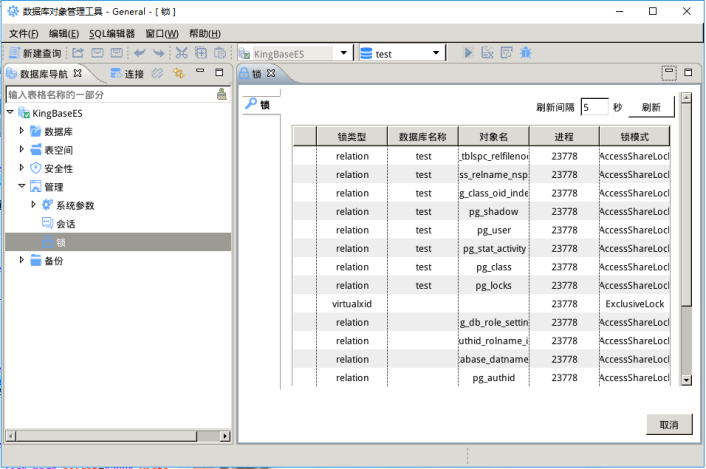This screenshot has width=706, height=469.
Task: Expand the 系统参数 tree node
Action: click(x=33, y=204)
